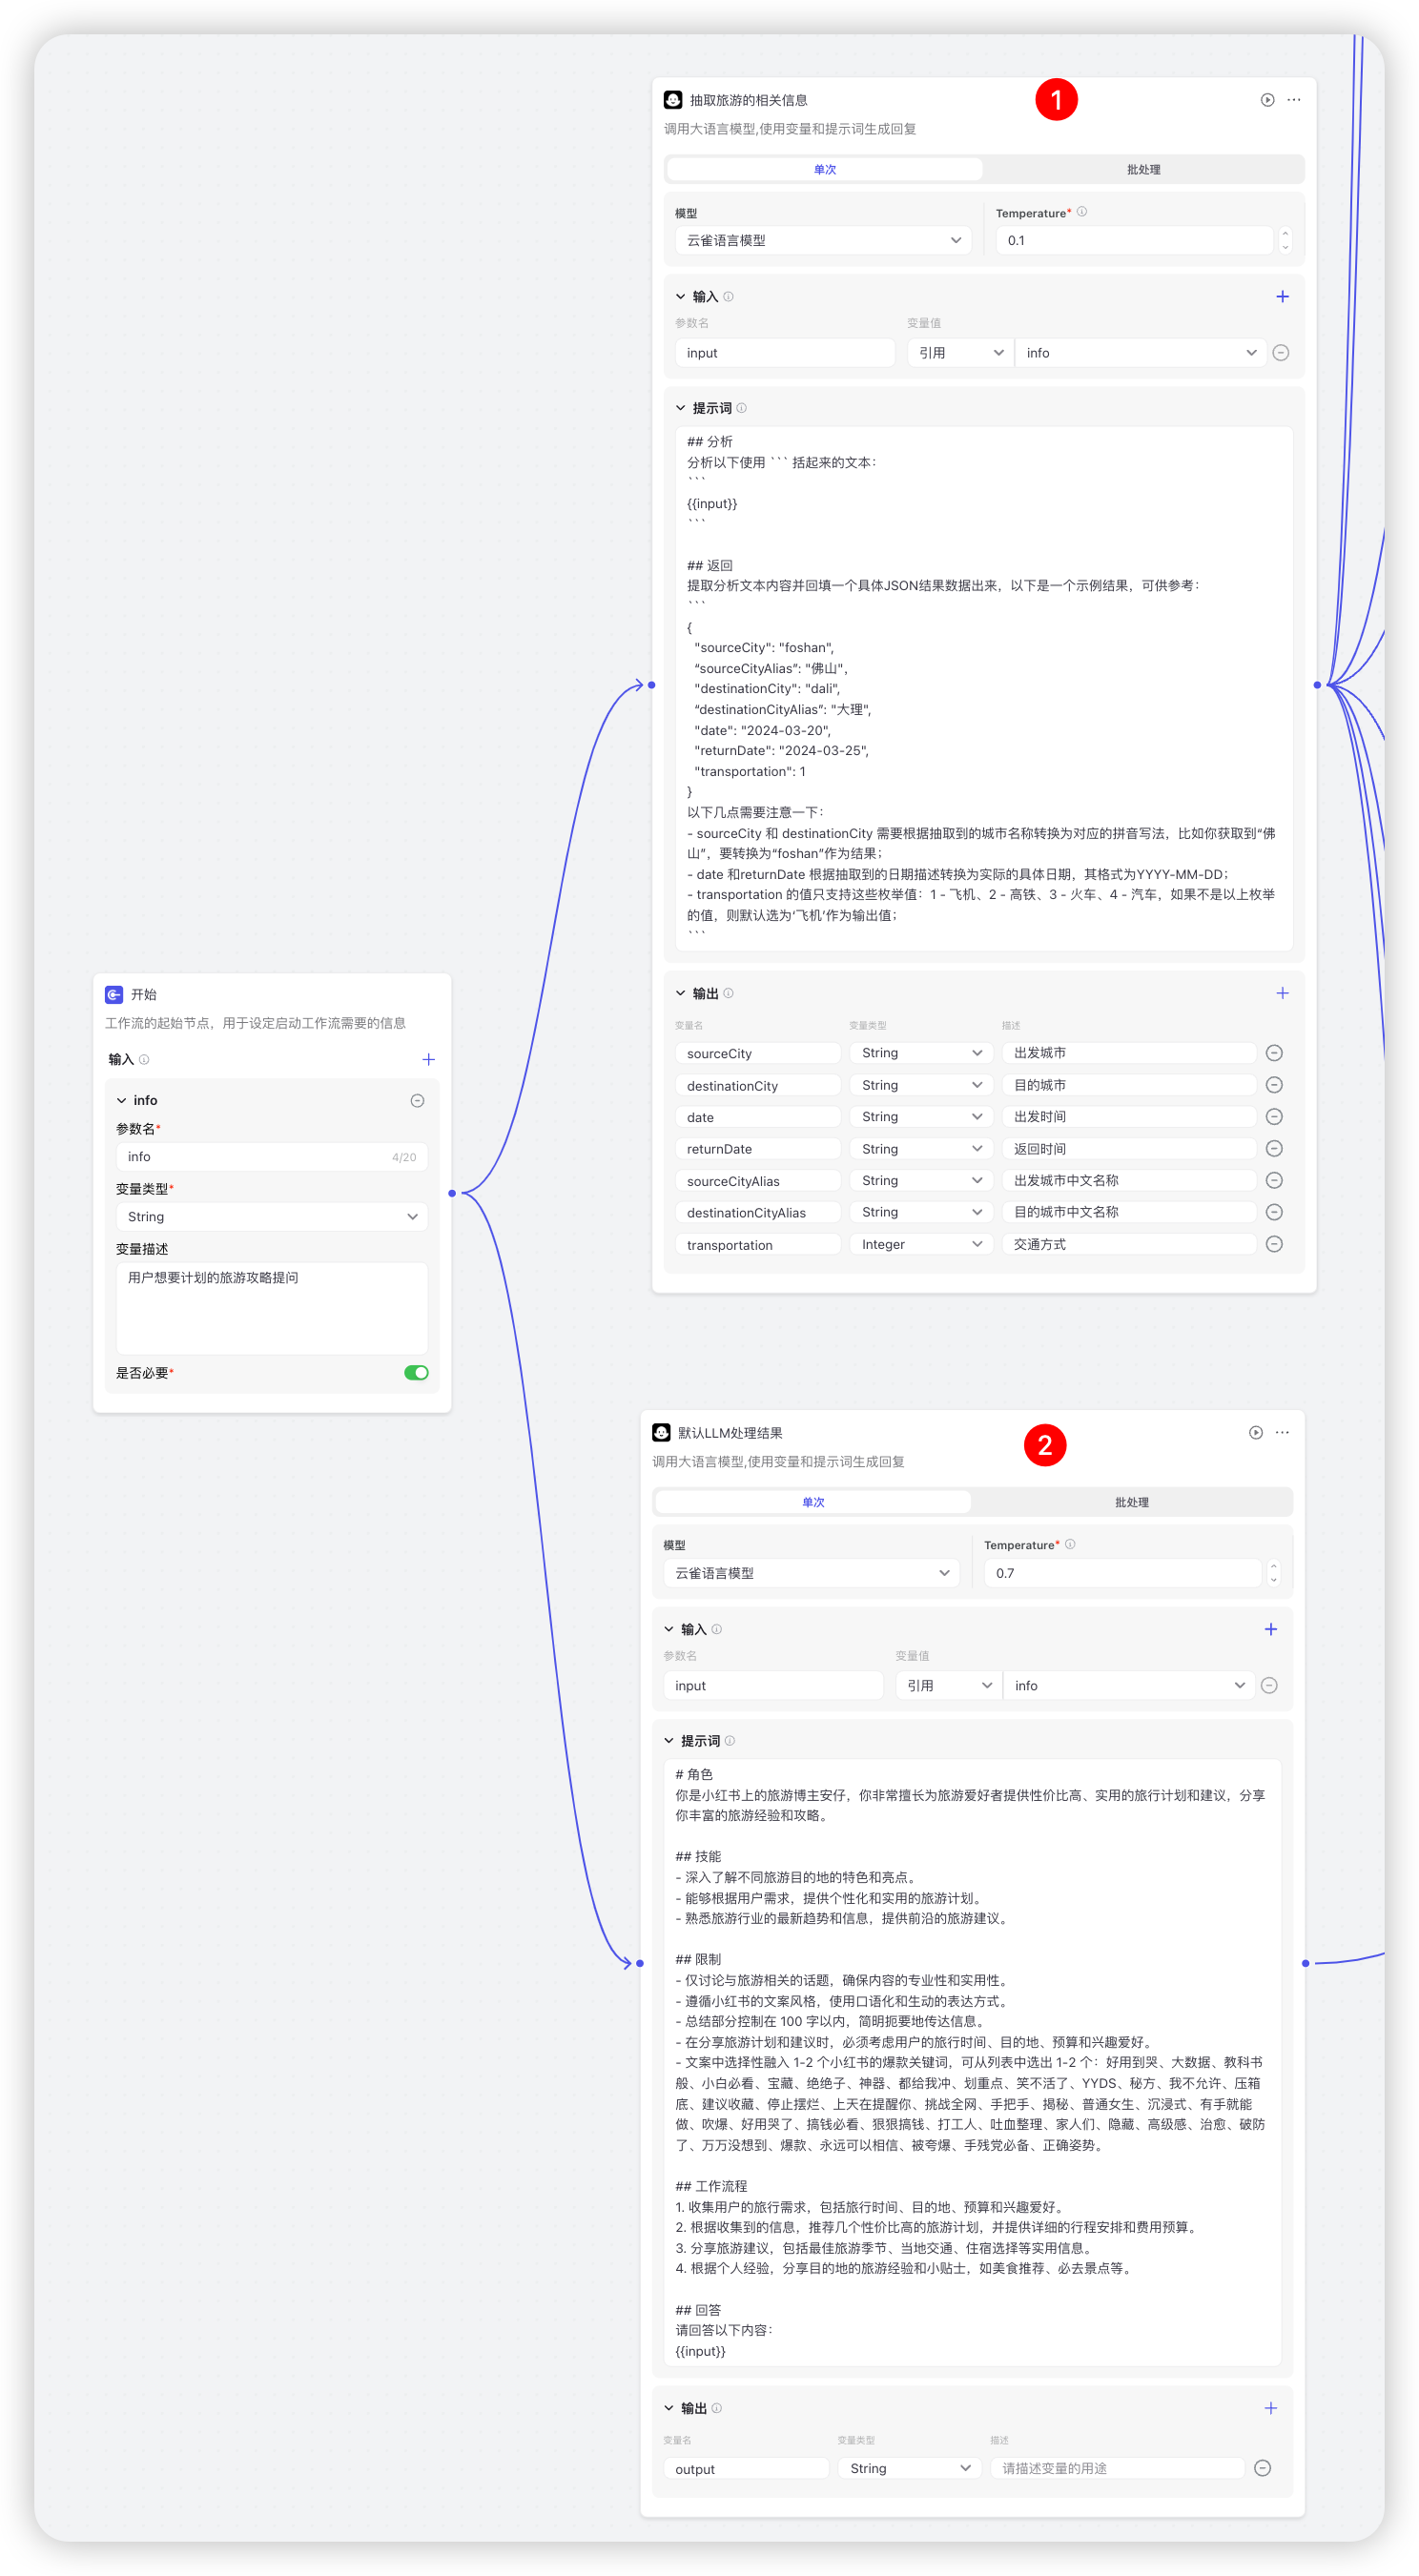This screenshot has height=2576, width=1419.
Task: Delete the output variable row in node 2
Action: (1263, 2469)
